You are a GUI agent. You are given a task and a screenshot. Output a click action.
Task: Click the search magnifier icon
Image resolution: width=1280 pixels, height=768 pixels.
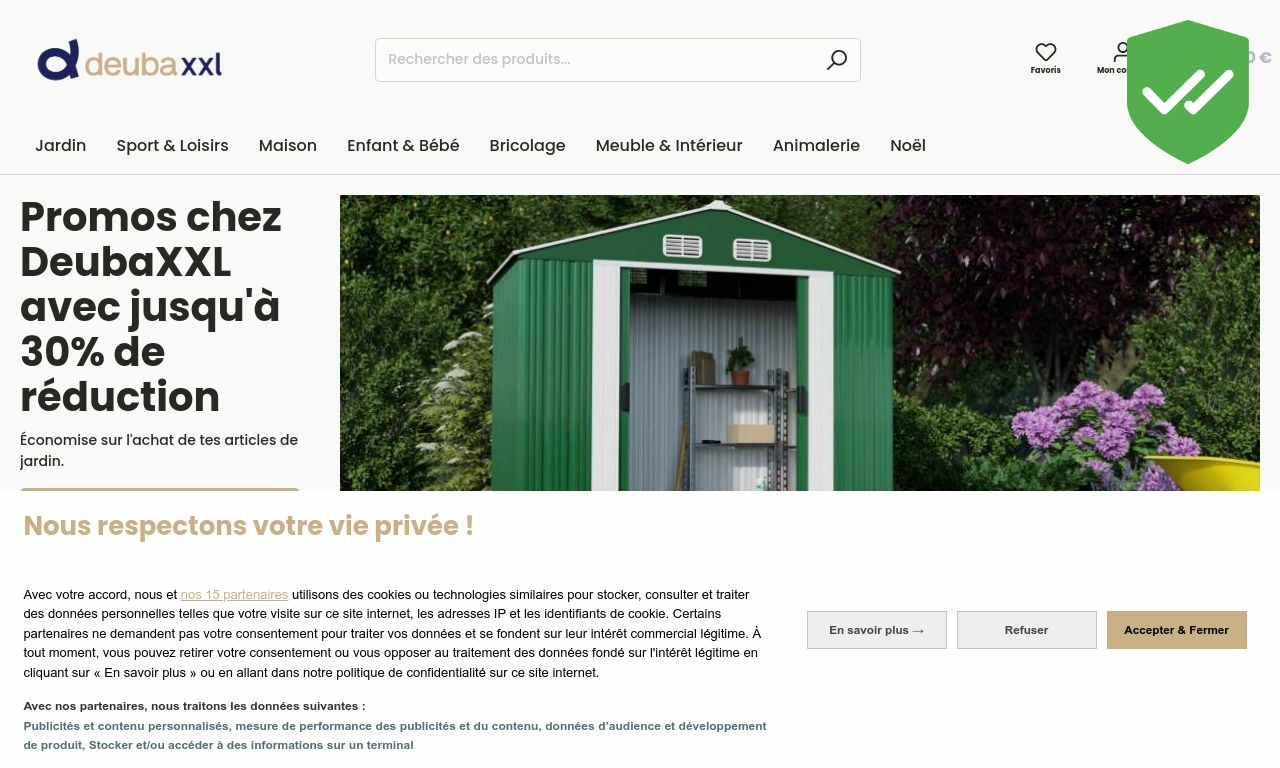(836, 60)
